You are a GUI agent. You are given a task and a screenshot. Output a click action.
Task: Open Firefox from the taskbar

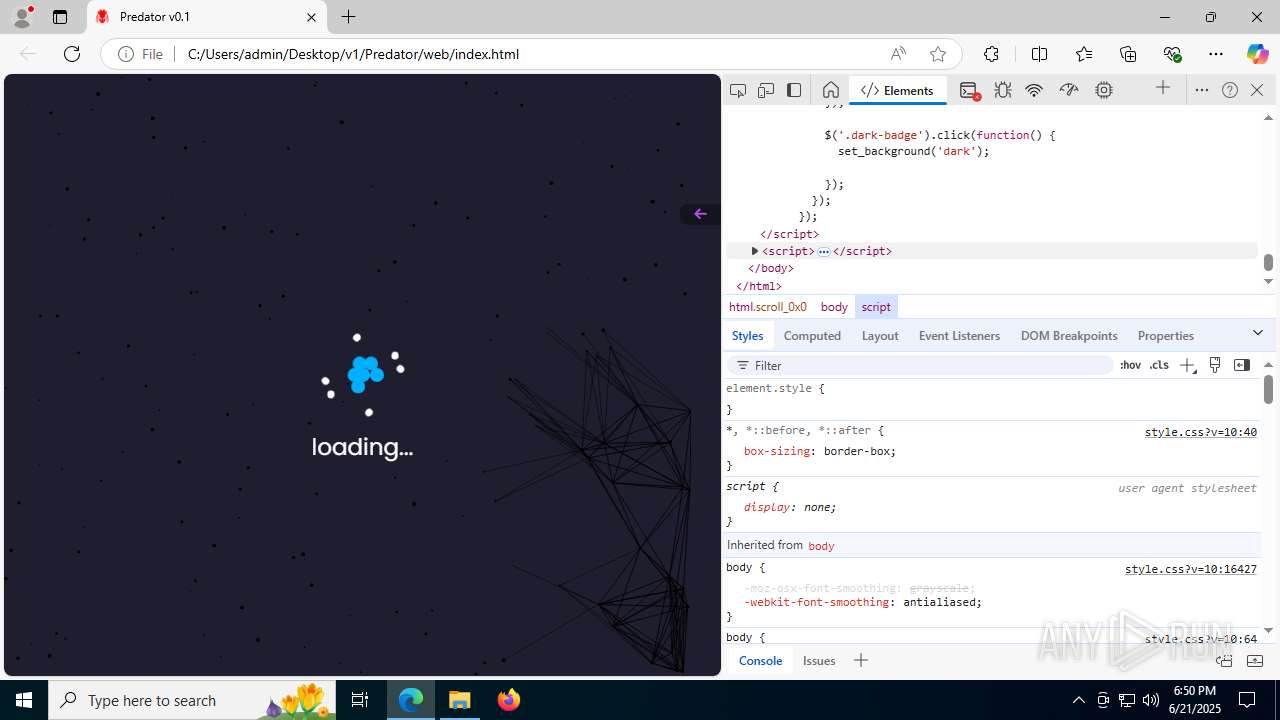click(509, 700)
